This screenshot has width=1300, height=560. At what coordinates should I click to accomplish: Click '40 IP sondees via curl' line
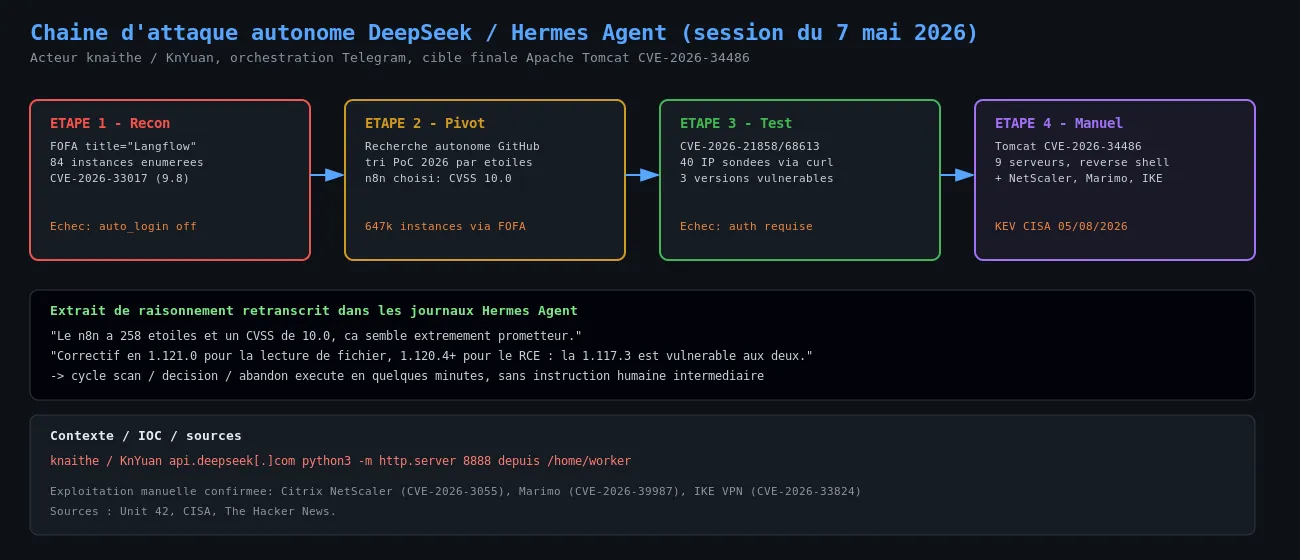click(x=757, y=162)
